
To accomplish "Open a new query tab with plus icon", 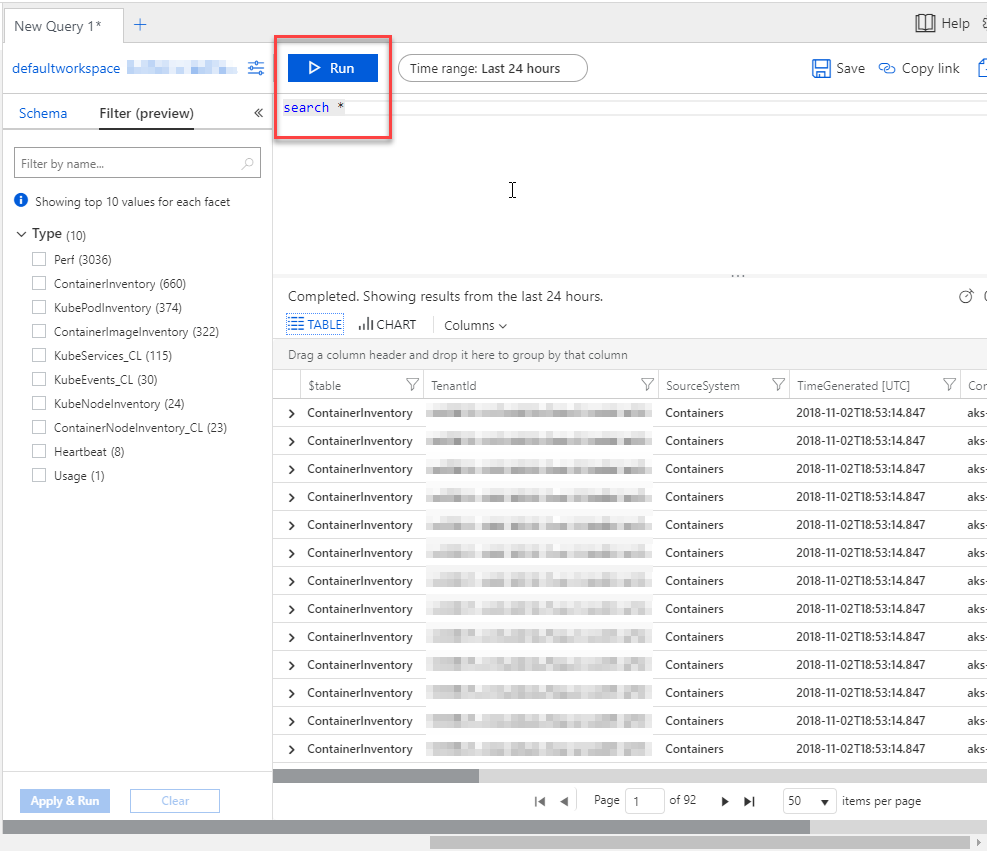I will (140, 25).
